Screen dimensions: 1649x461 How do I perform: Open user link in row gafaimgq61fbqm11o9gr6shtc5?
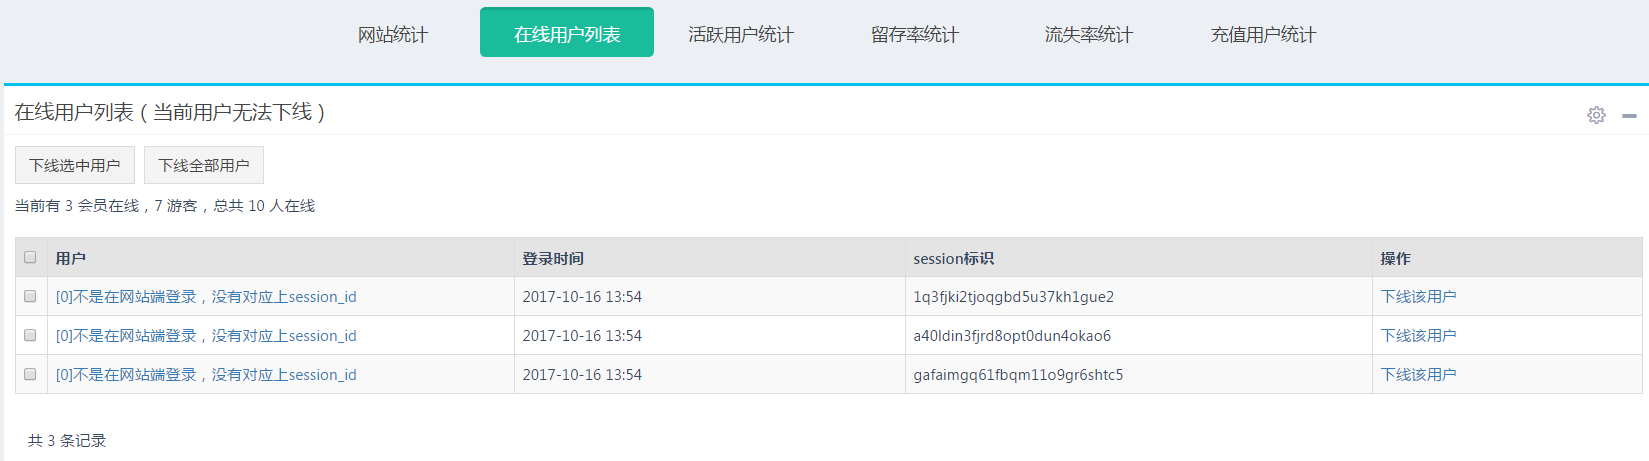click(206, 375)
